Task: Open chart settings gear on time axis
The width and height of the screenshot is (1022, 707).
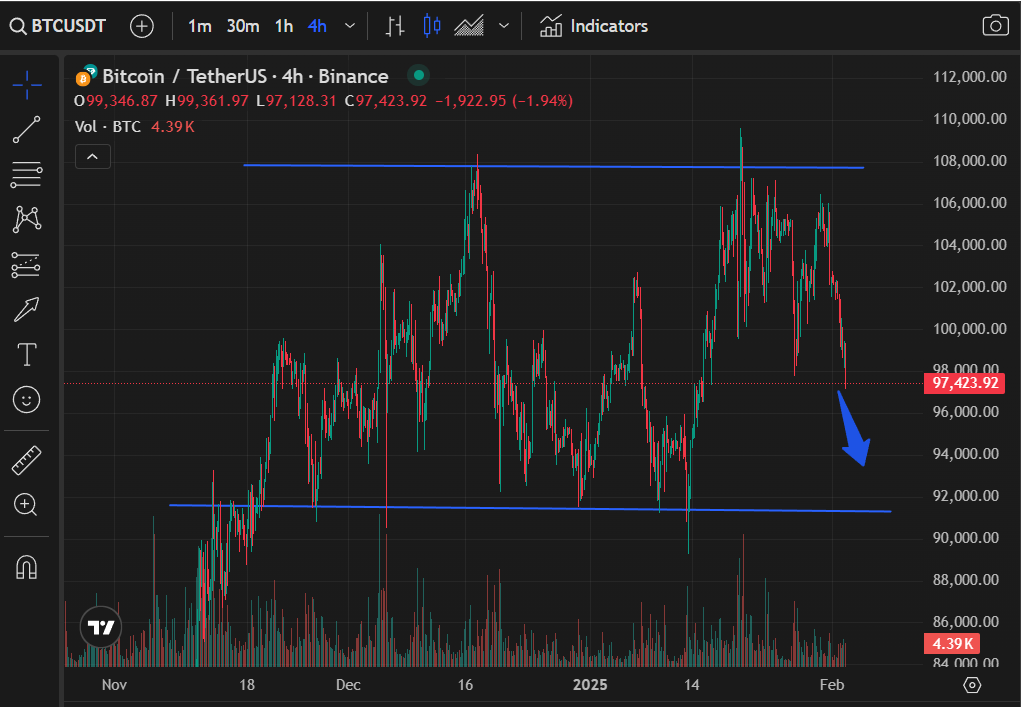Action: pyautogui.click(x=972, y=685)
